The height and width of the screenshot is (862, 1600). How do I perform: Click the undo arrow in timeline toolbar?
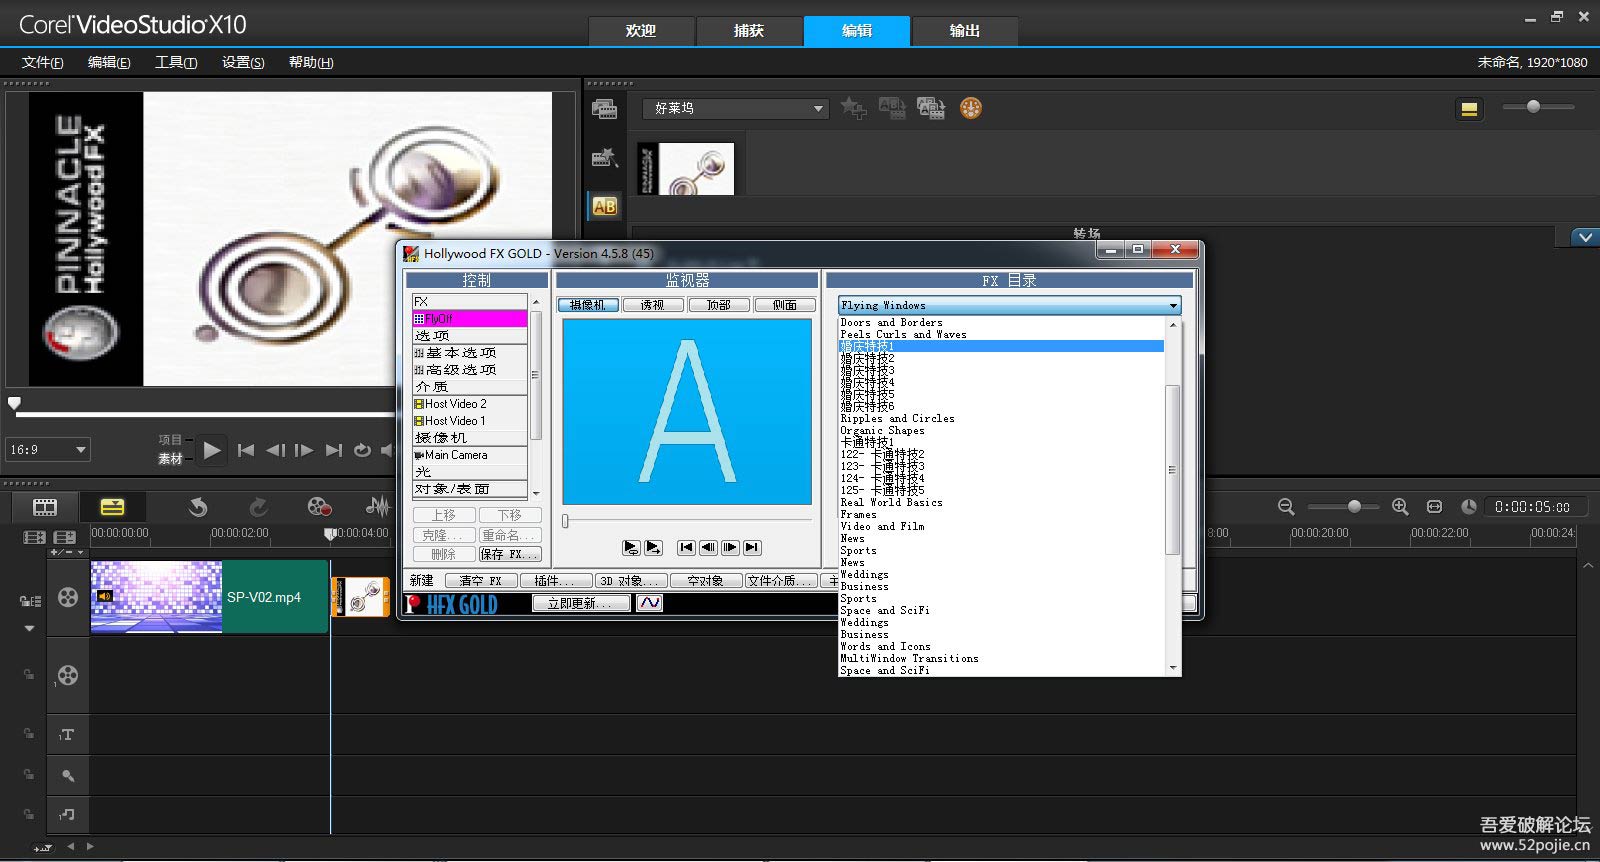click(198, 507)
